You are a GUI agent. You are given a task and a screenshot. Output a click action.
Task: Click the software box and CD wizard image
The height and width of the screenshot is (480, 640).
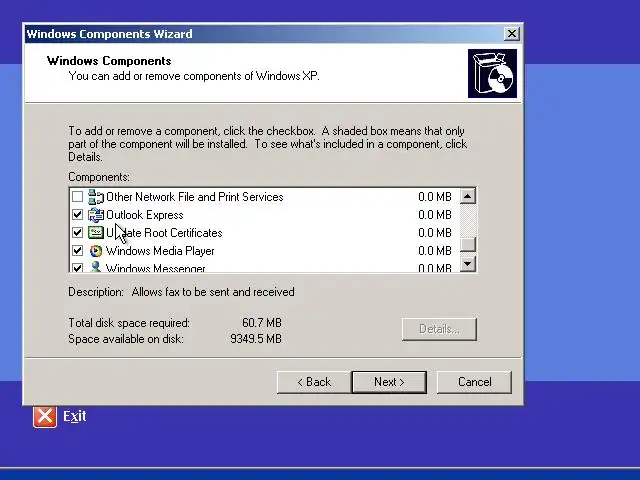492,73
